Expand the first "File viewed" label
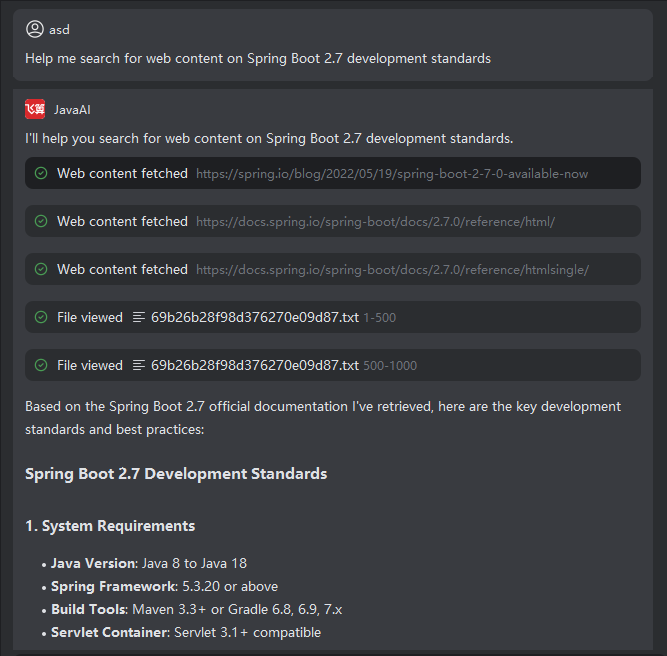This screenshot has height=656, width=667. tap(90, 317)
